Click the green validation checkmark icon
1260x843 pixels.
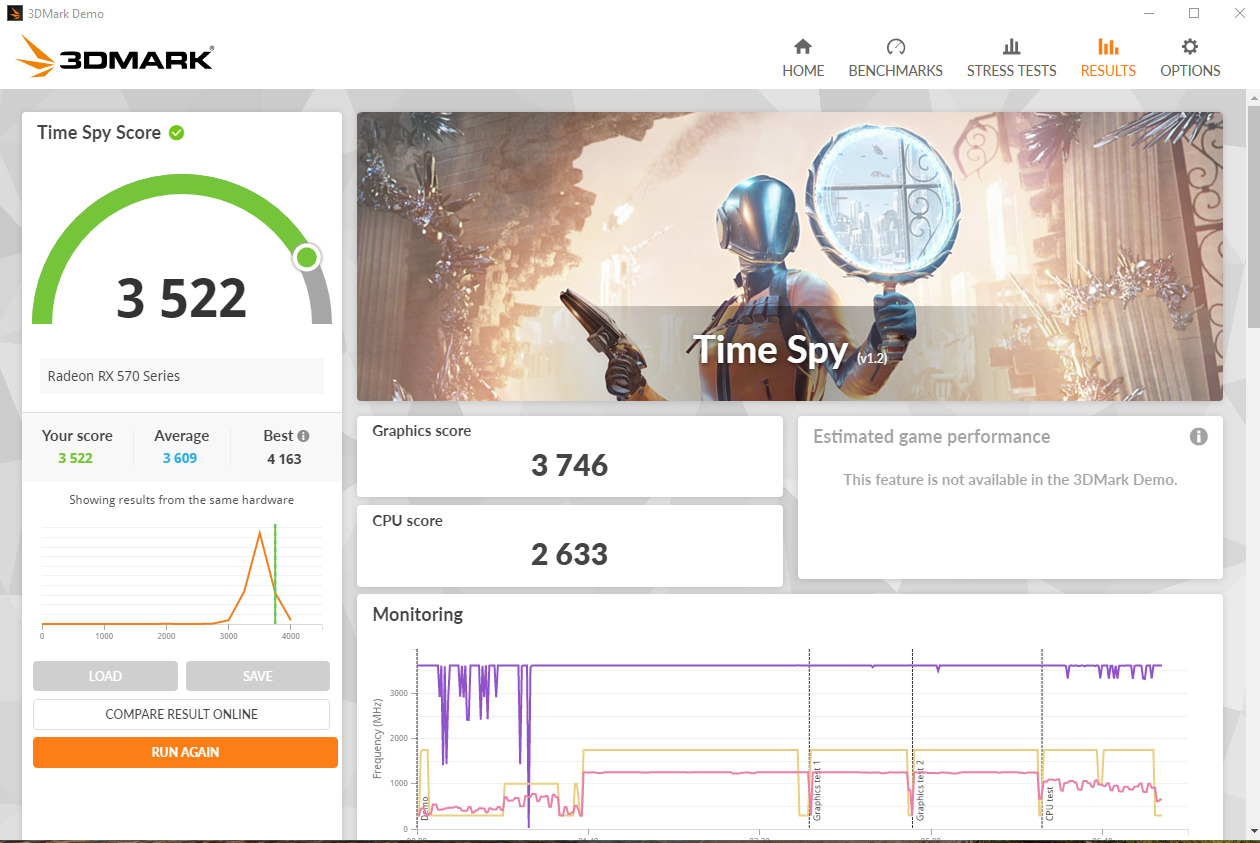tap(177, 132)
